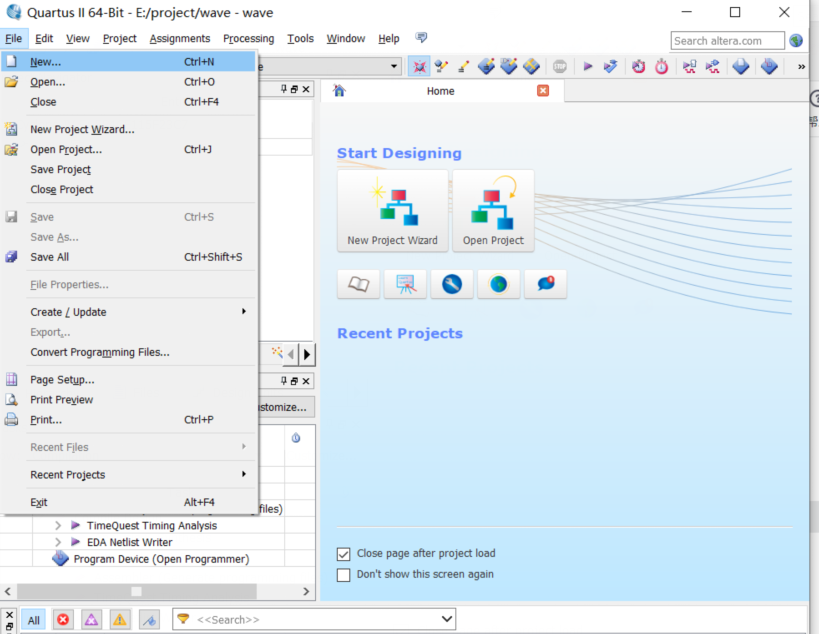Uncheck Close page after project load
Image resolution: width=819 pixels, height=634 pixels.
click(343, 554)
